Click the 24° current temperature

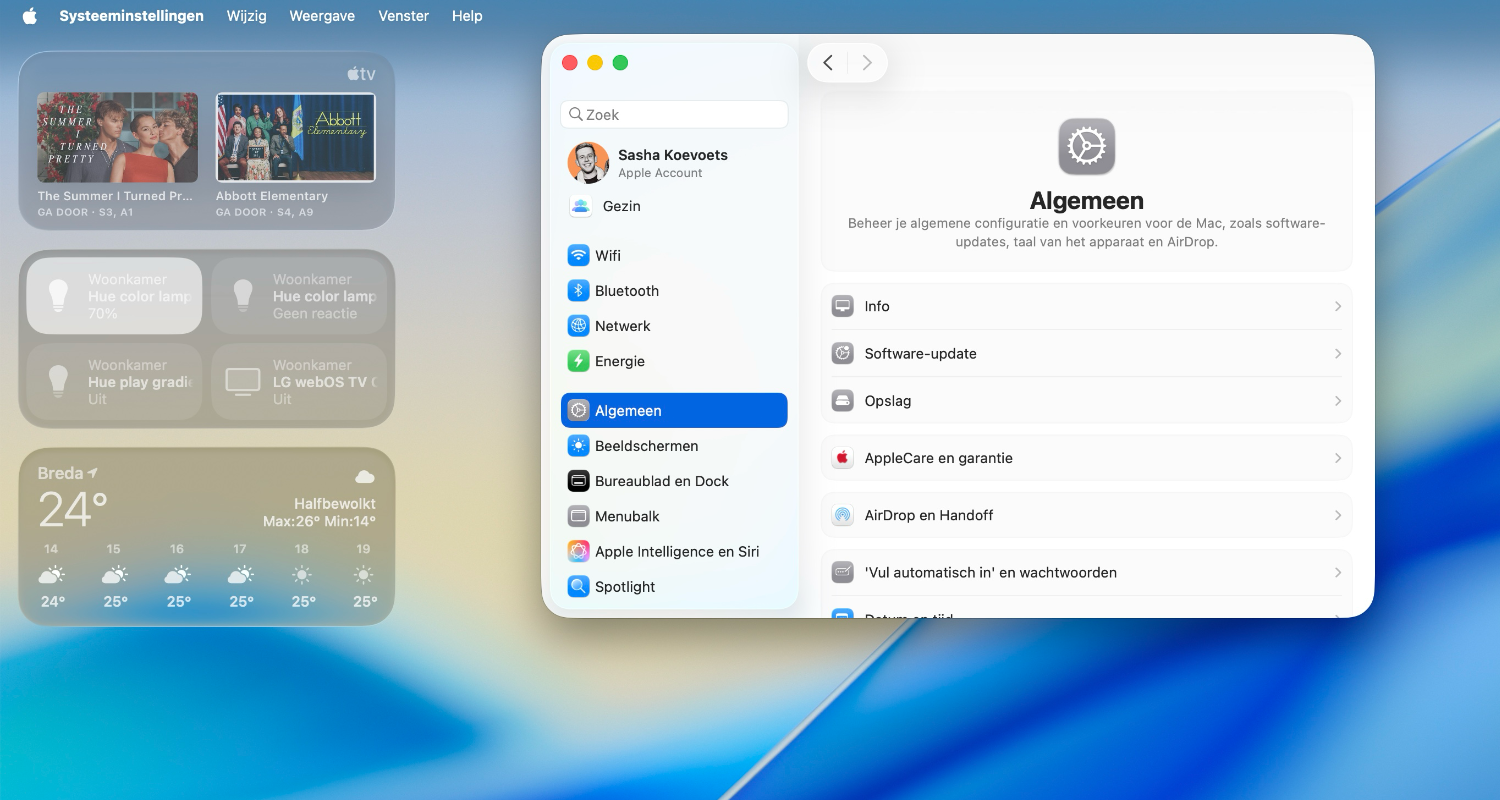point(73,510)
